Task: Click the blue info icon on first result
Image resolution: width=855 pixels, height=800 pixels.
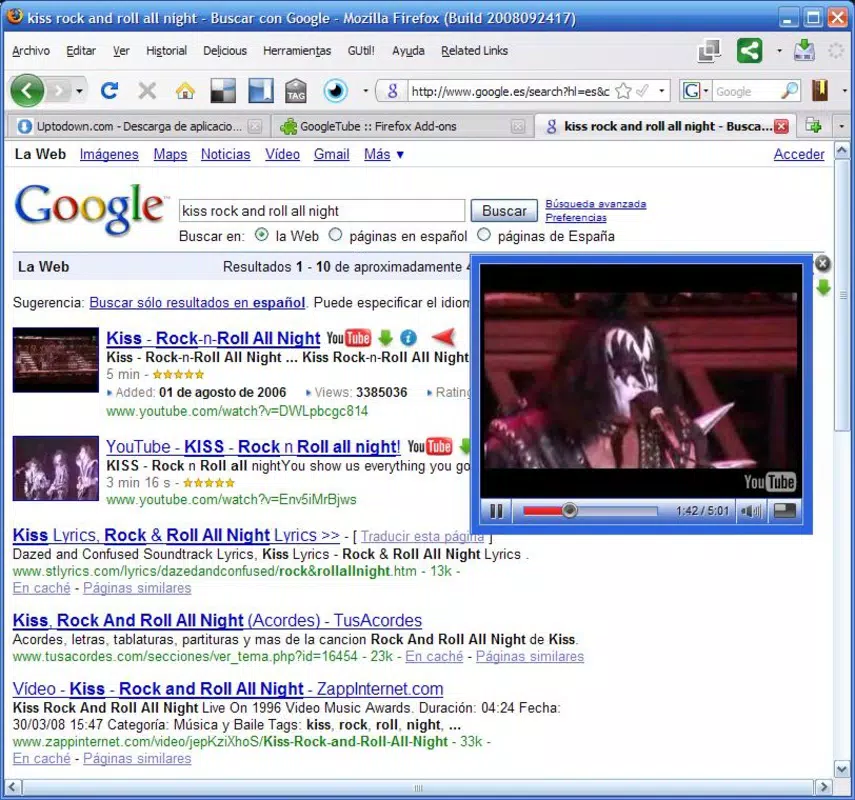Action: pos(408,338)
